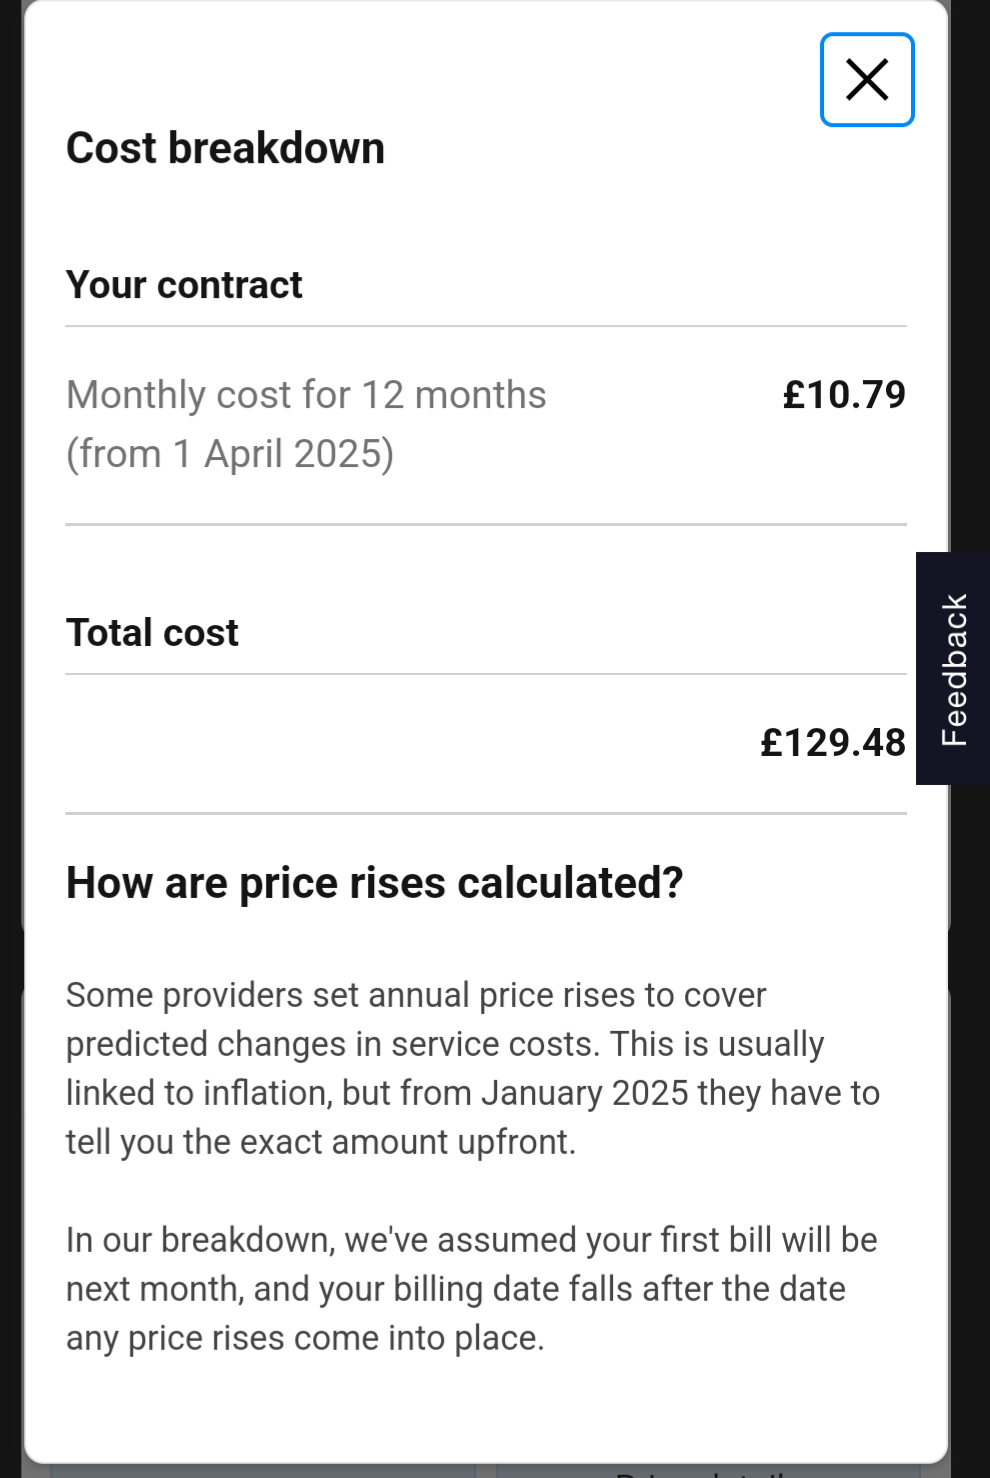This screenshot has height=1478, width=990.
Task: Select the Total cost heading
Action: [x=152, y=633]
